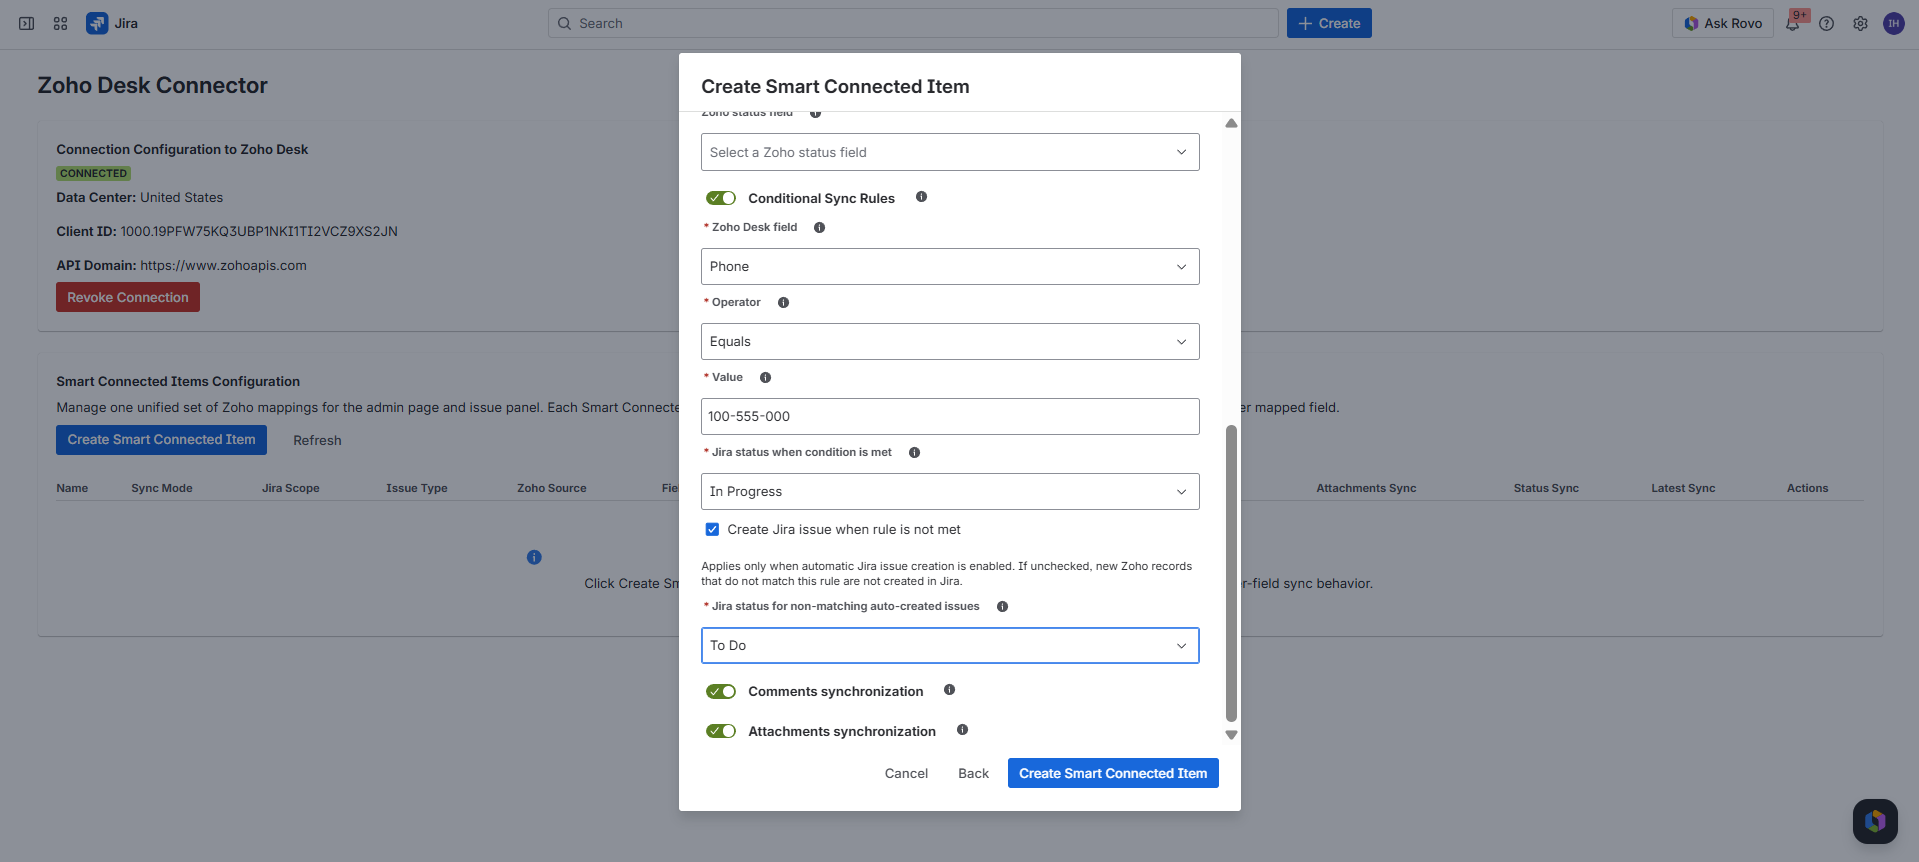This screenshot has width=1919, height=862.
Task: Click the Ask Rovo button
Action: coord(1723,23)
